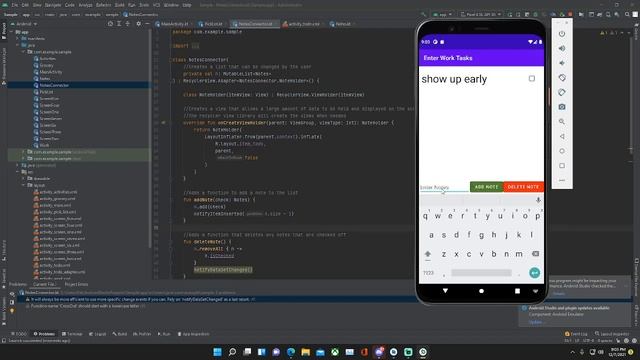Tap the phone's back navigation triangle
640x360 pixels.
click(445, 291)
